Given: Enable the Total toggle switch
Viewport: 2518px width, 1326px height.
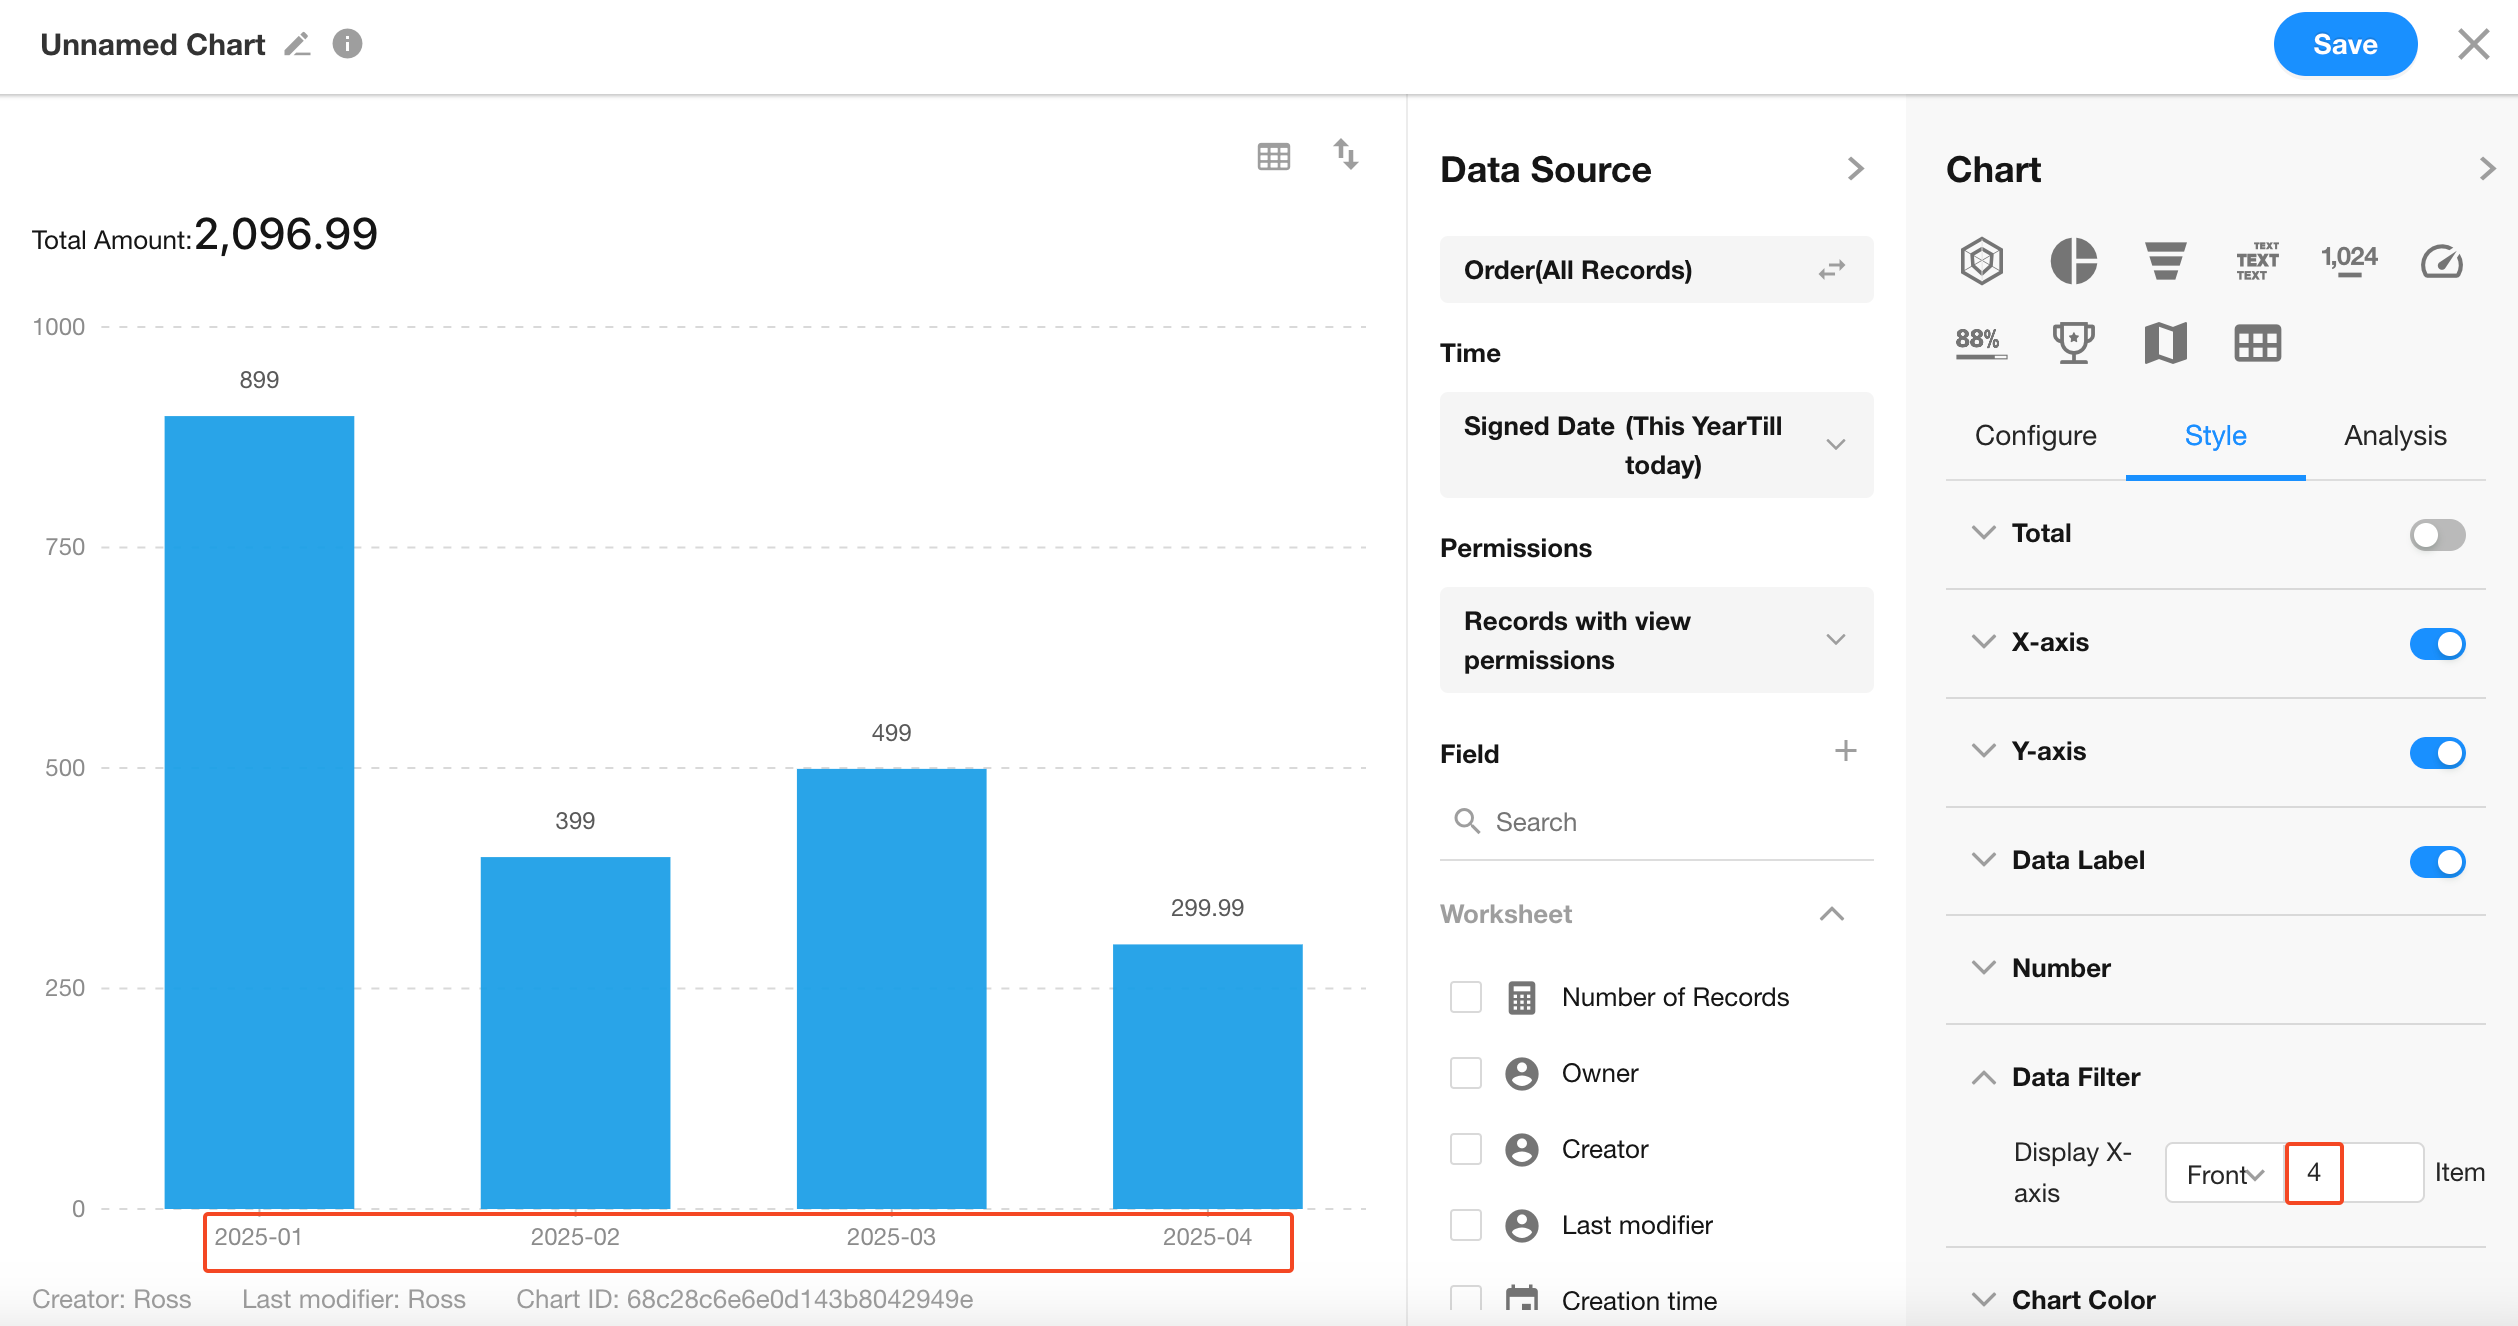Looking at the screenshot, I should point(2436,535).
